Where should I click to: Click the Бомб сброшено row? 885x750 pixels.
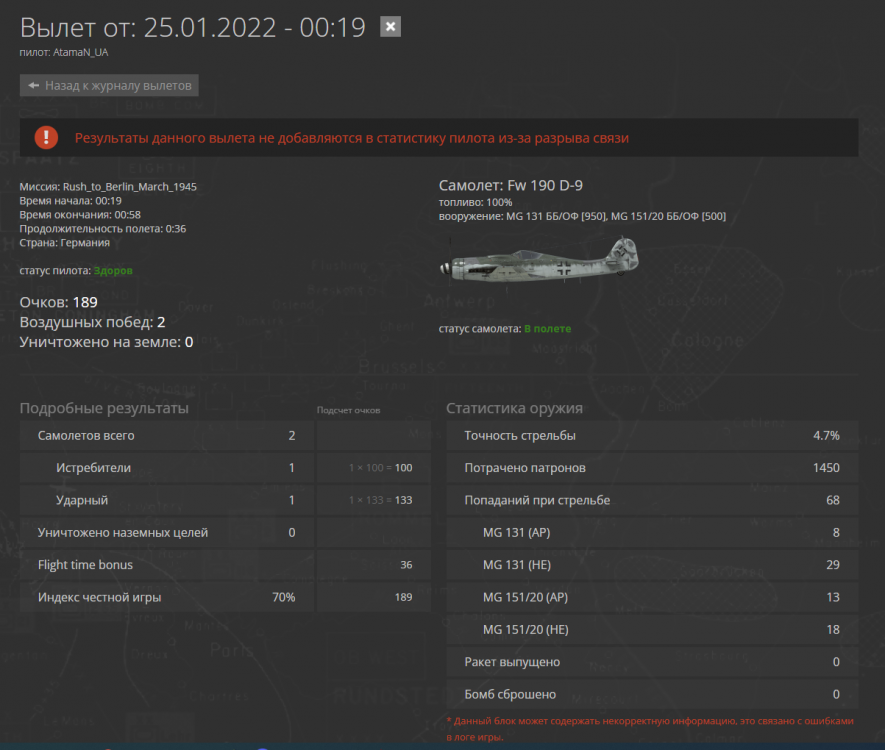(652, 694)
